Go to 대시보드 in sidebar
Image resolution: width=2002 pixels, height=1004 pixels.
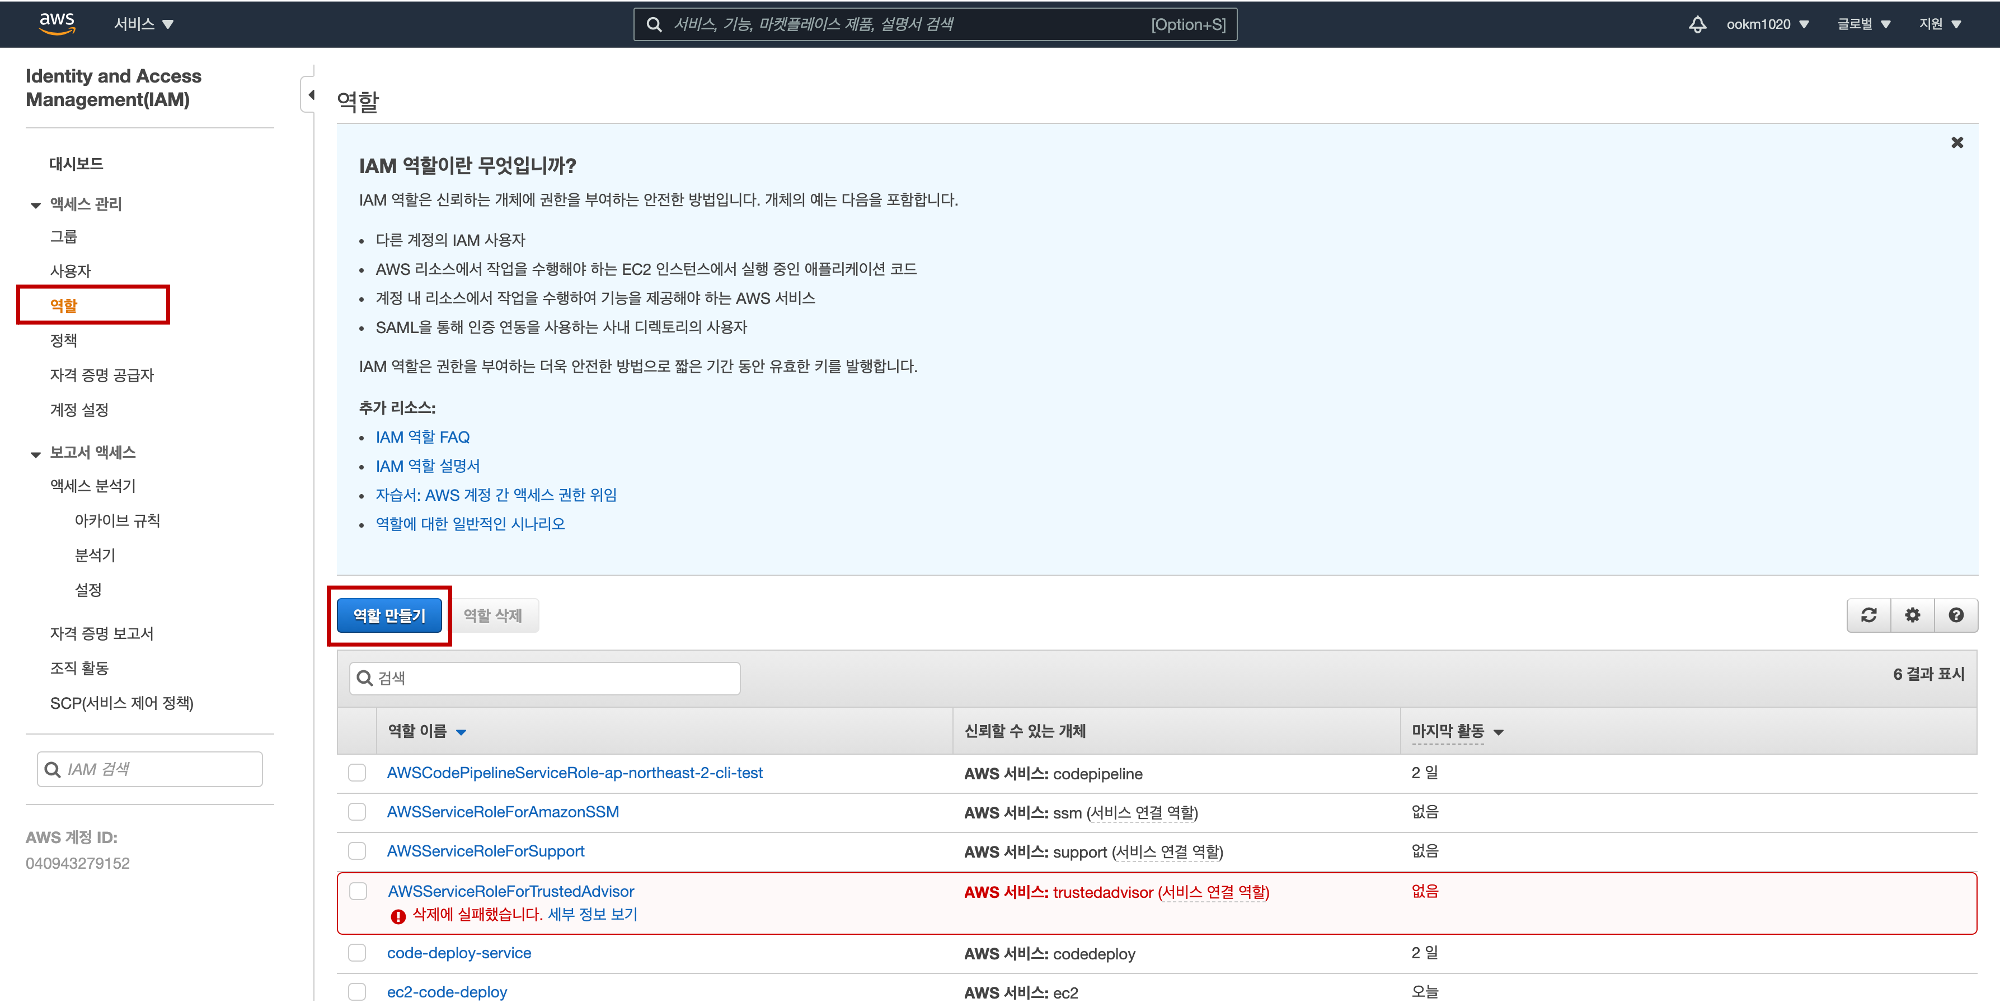pos(76,163)
